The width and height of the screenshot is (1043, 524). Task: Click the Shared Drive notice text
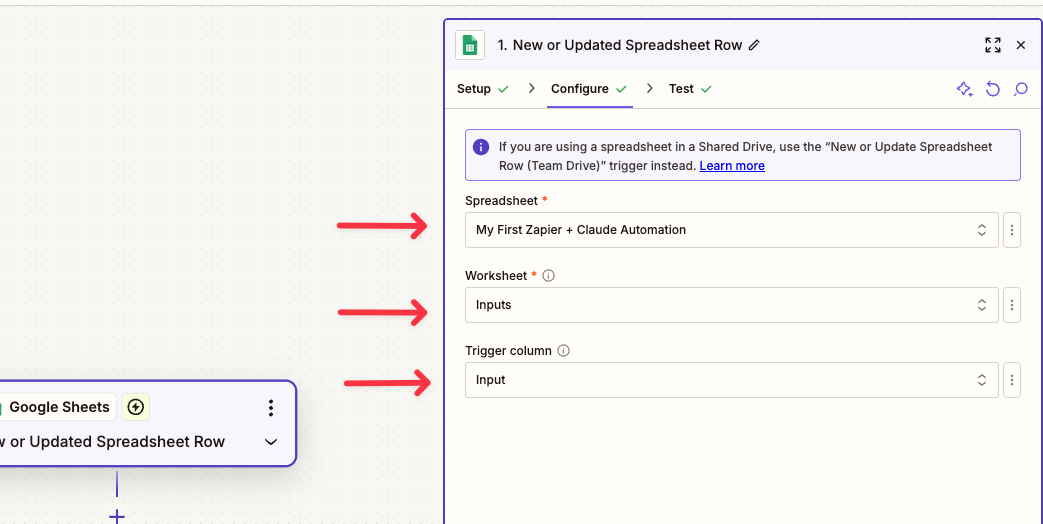pyautogui.click(x=746, y=156)
